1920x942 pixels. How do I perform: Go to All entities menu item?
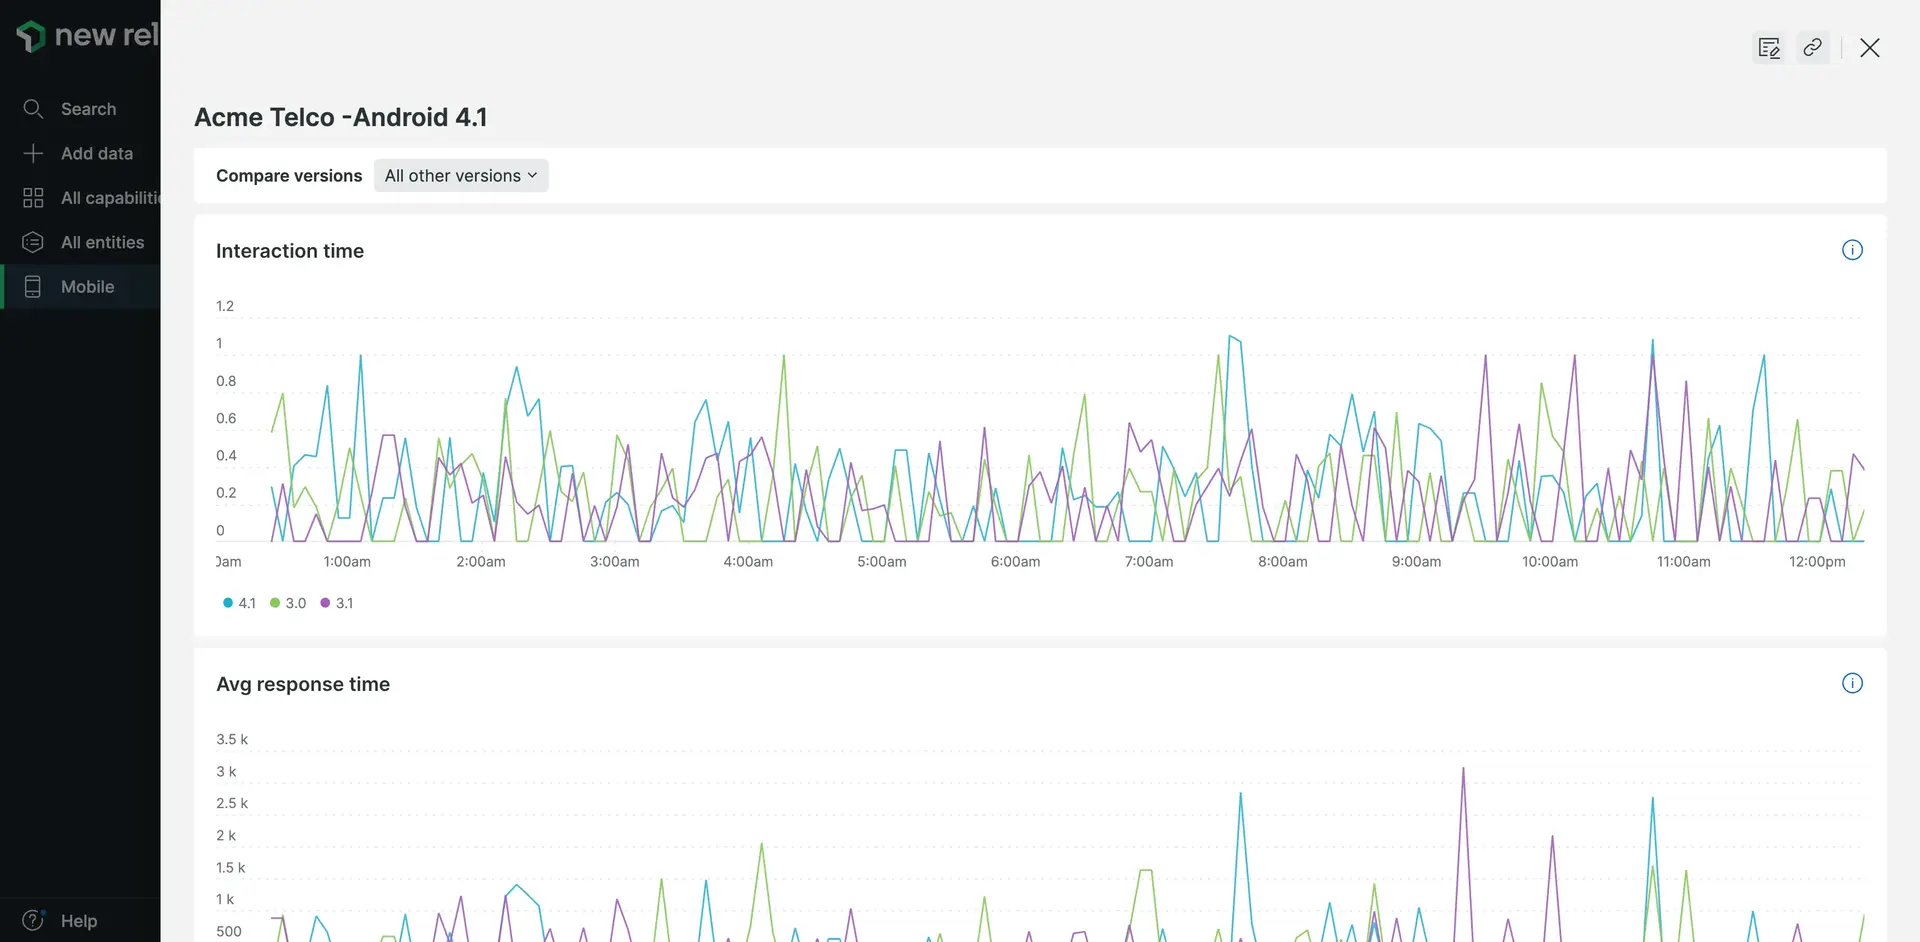tap(102, 242)
